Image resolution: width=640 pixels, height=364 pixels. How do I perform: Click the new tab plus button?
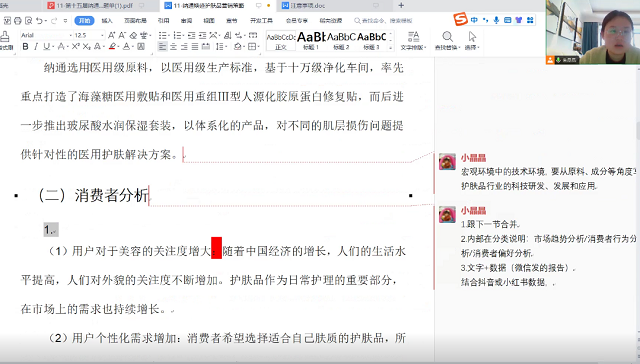401,5
